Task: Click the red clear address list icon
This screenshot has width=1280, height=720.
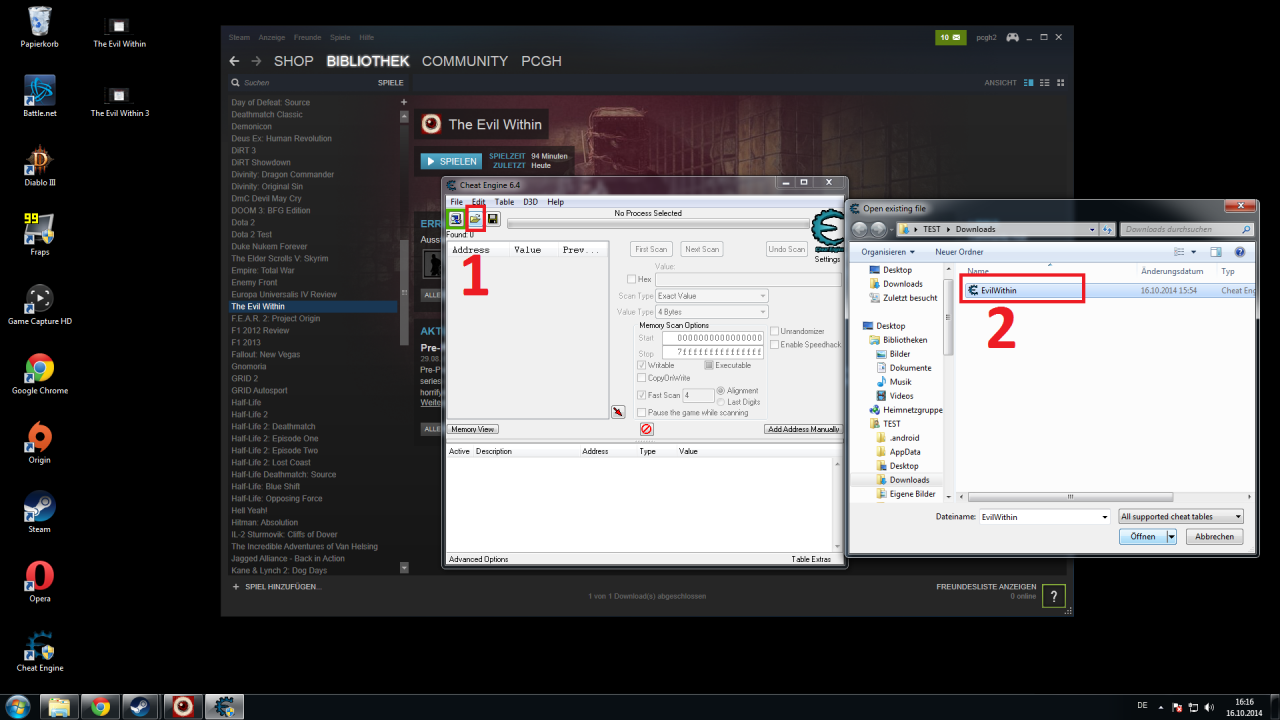Action: click(x=646, y=429)
